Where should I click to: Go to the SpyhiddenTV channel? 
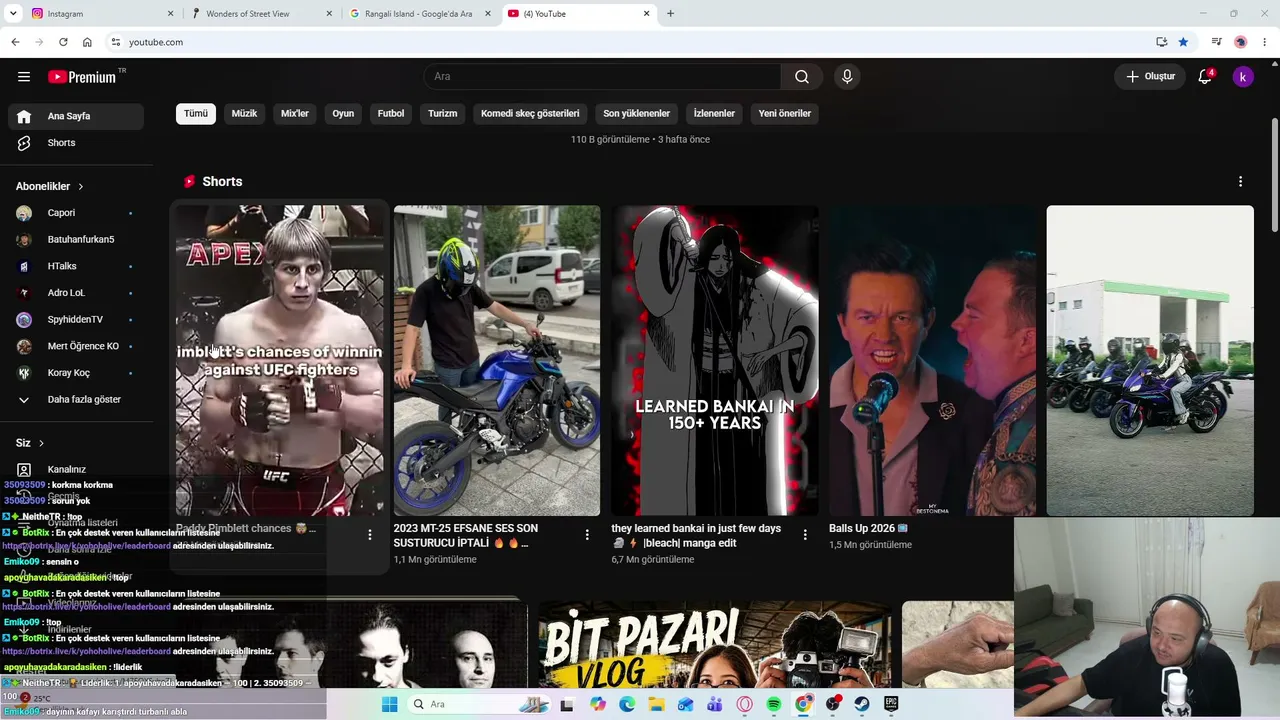coord(76,320)
